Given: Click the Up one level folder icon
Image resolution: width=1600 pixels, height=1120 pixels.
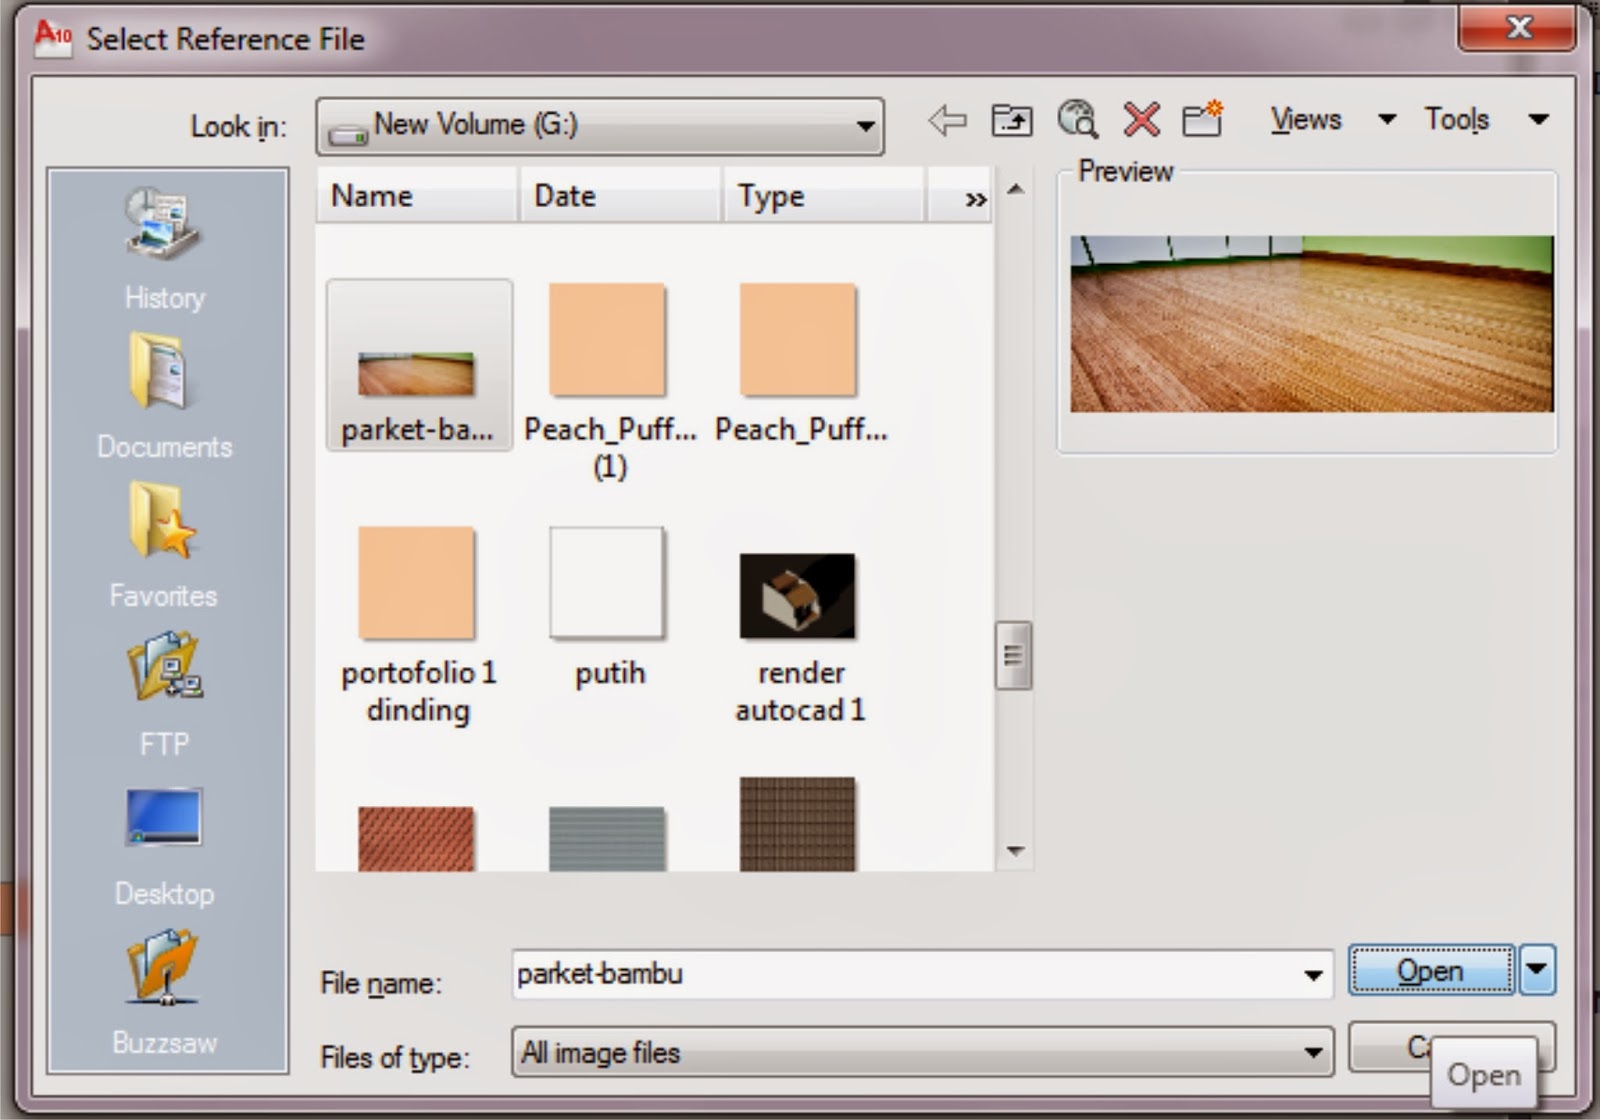Looking at the screenshot, I should click(x=1010, y=120).
